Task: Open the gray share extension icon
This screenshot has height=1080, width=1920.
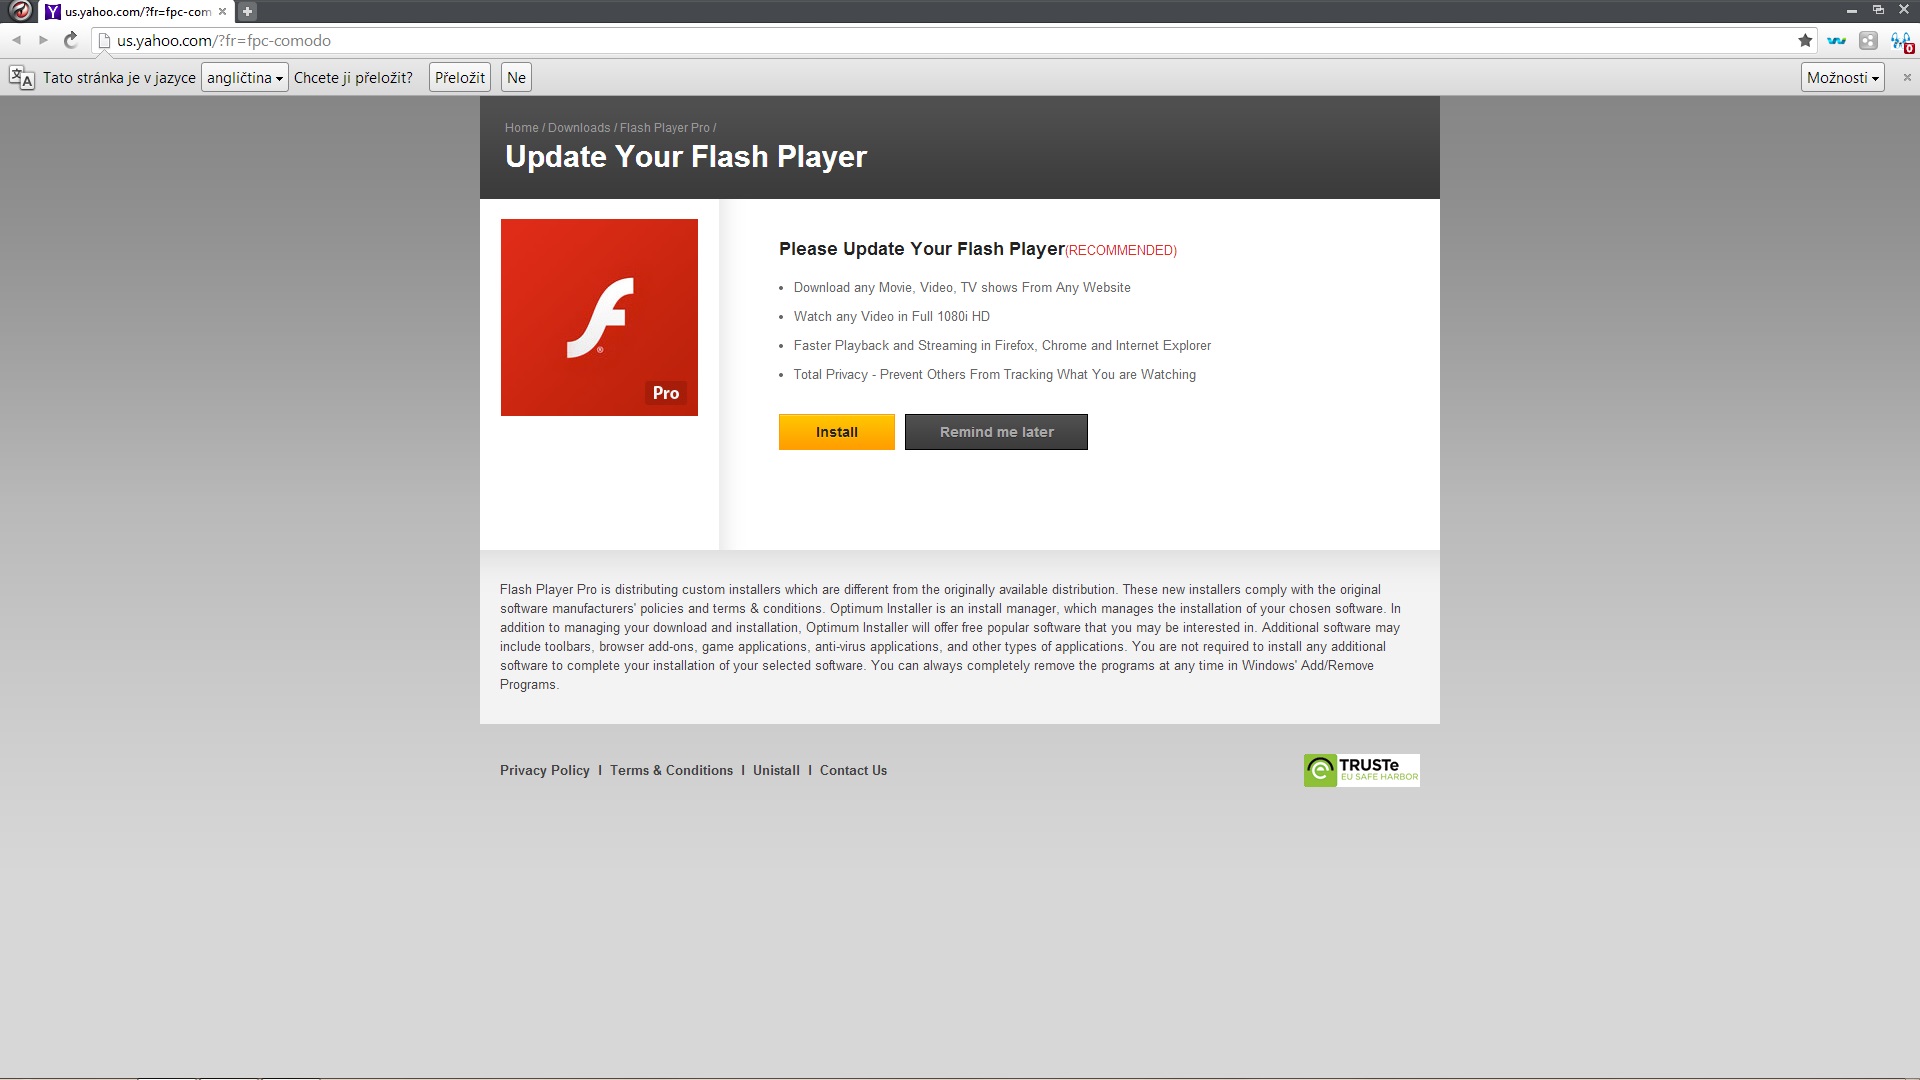Action: [x=1868, y=41]
